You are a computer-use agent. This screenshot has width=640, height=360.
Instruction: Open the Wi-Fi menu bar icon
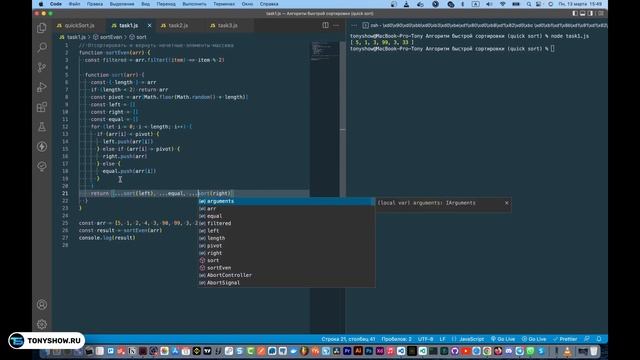click(502, 4)
